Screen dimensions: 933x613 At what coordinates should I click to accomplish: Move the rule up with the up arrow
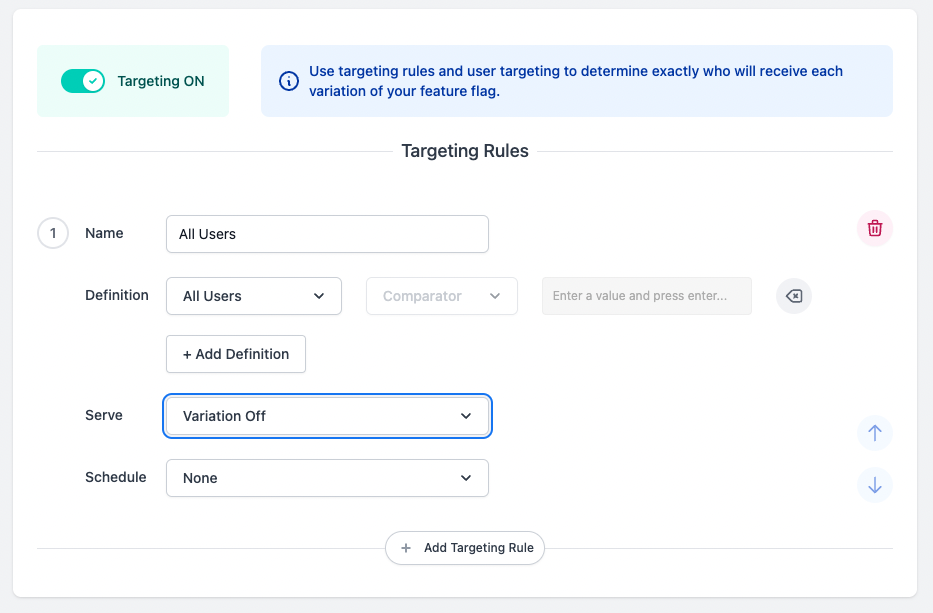874,433
